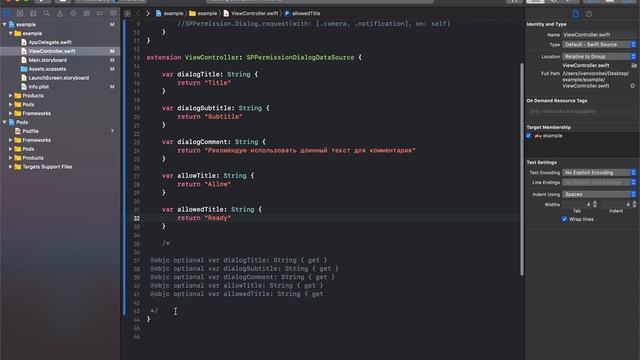Click example folder in jump bar
This screenshot has height=360, width=640.
click(203, 13)
